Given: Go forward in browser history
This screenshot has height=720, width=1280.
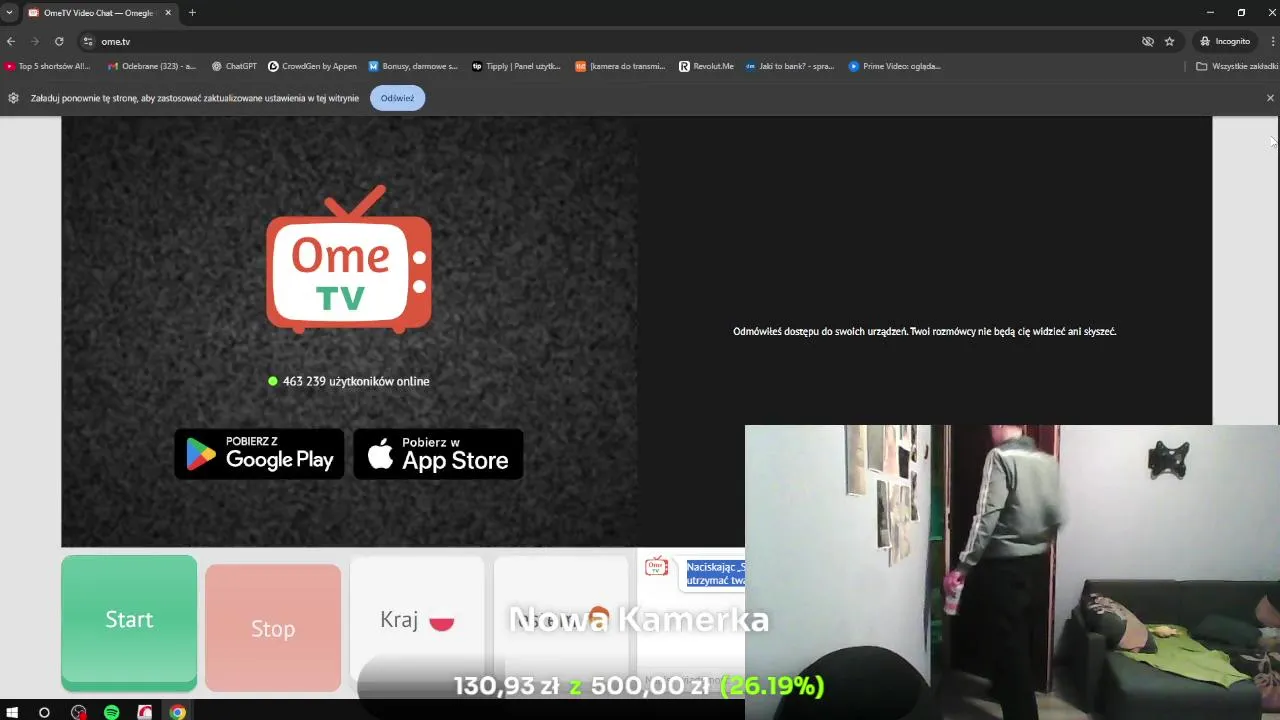Looking at the screenshot, I should point(35,41).
